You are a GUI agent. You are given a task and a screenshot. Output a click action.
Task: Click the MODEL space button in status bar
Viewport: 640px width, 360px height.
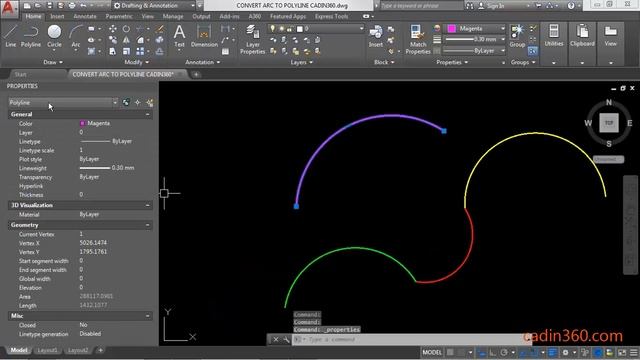point(432,352)
